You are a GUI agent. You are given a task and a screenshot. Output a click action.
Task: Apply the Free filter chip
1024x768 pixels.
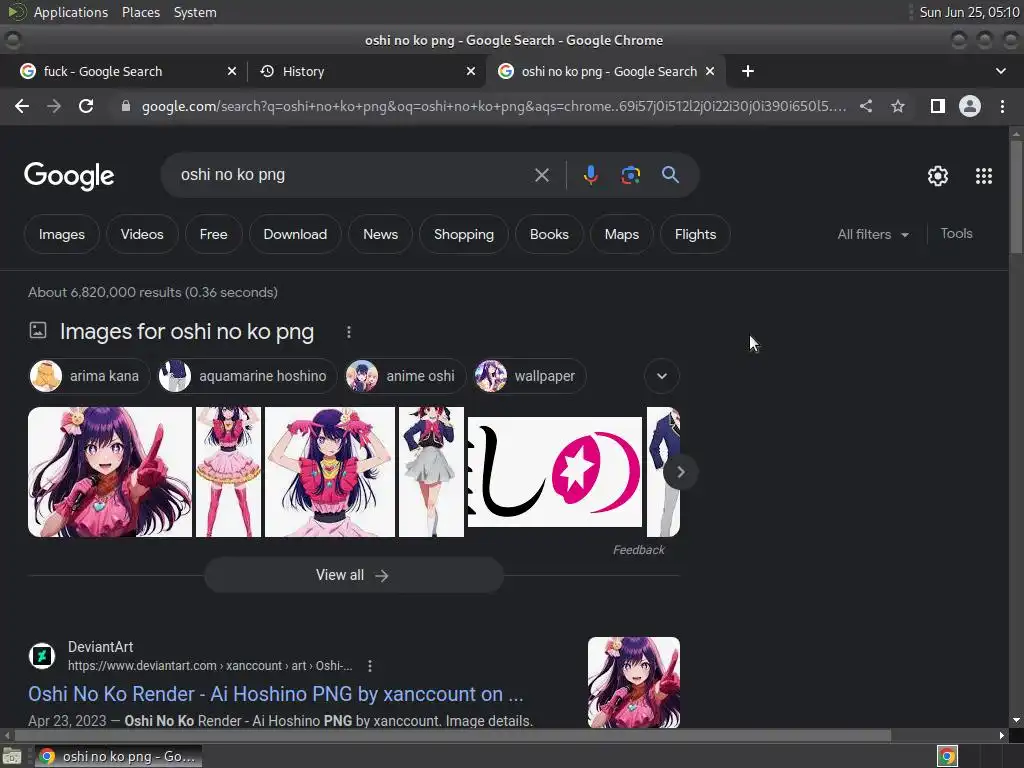pyautogui.click(x=214, y=234)
